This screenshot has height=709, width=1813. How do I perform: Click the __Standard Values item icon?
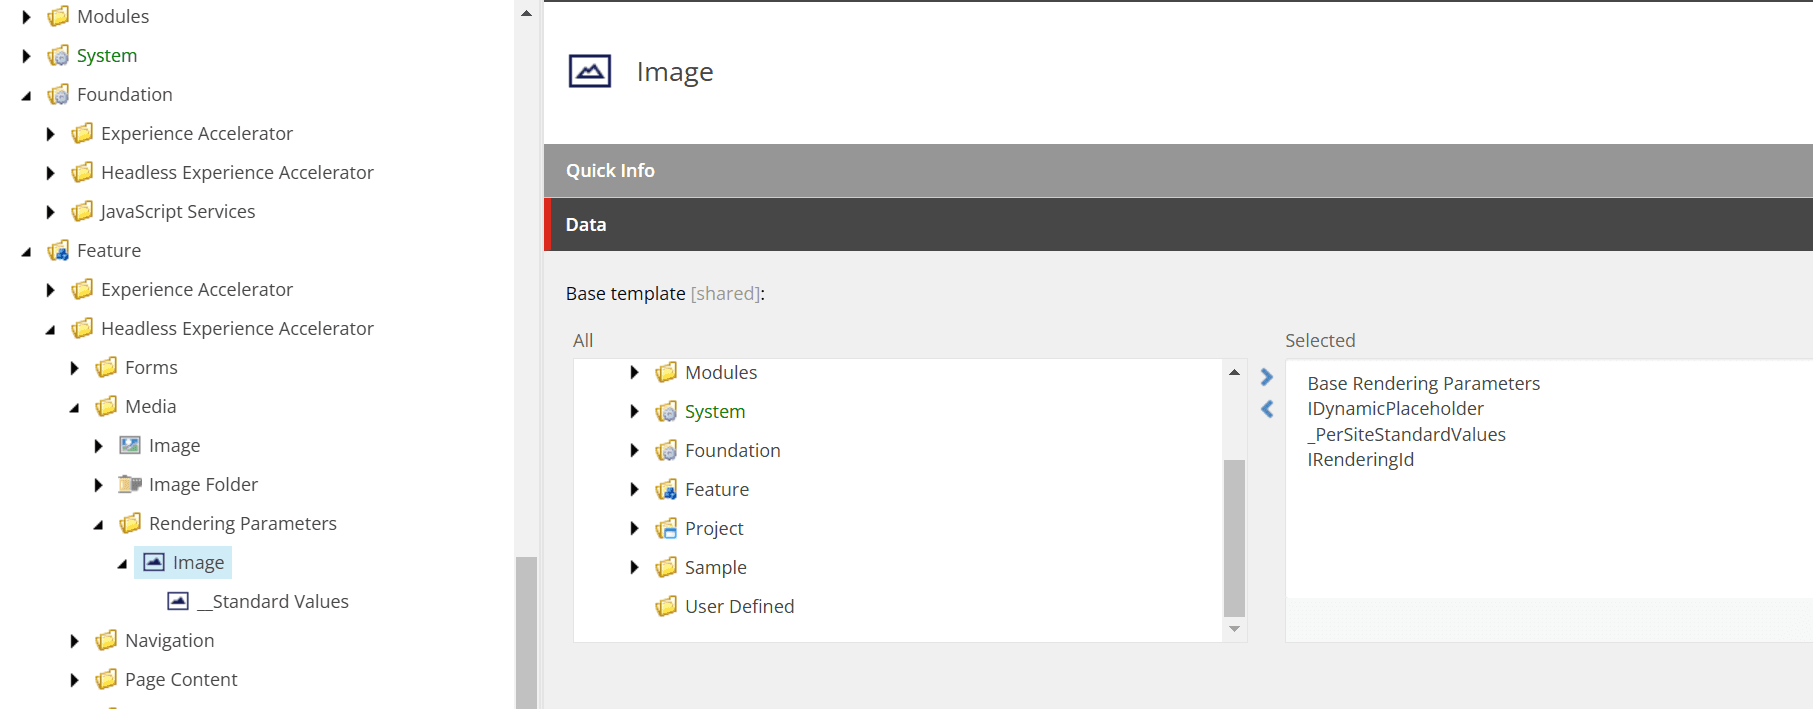tap(178, 601)
